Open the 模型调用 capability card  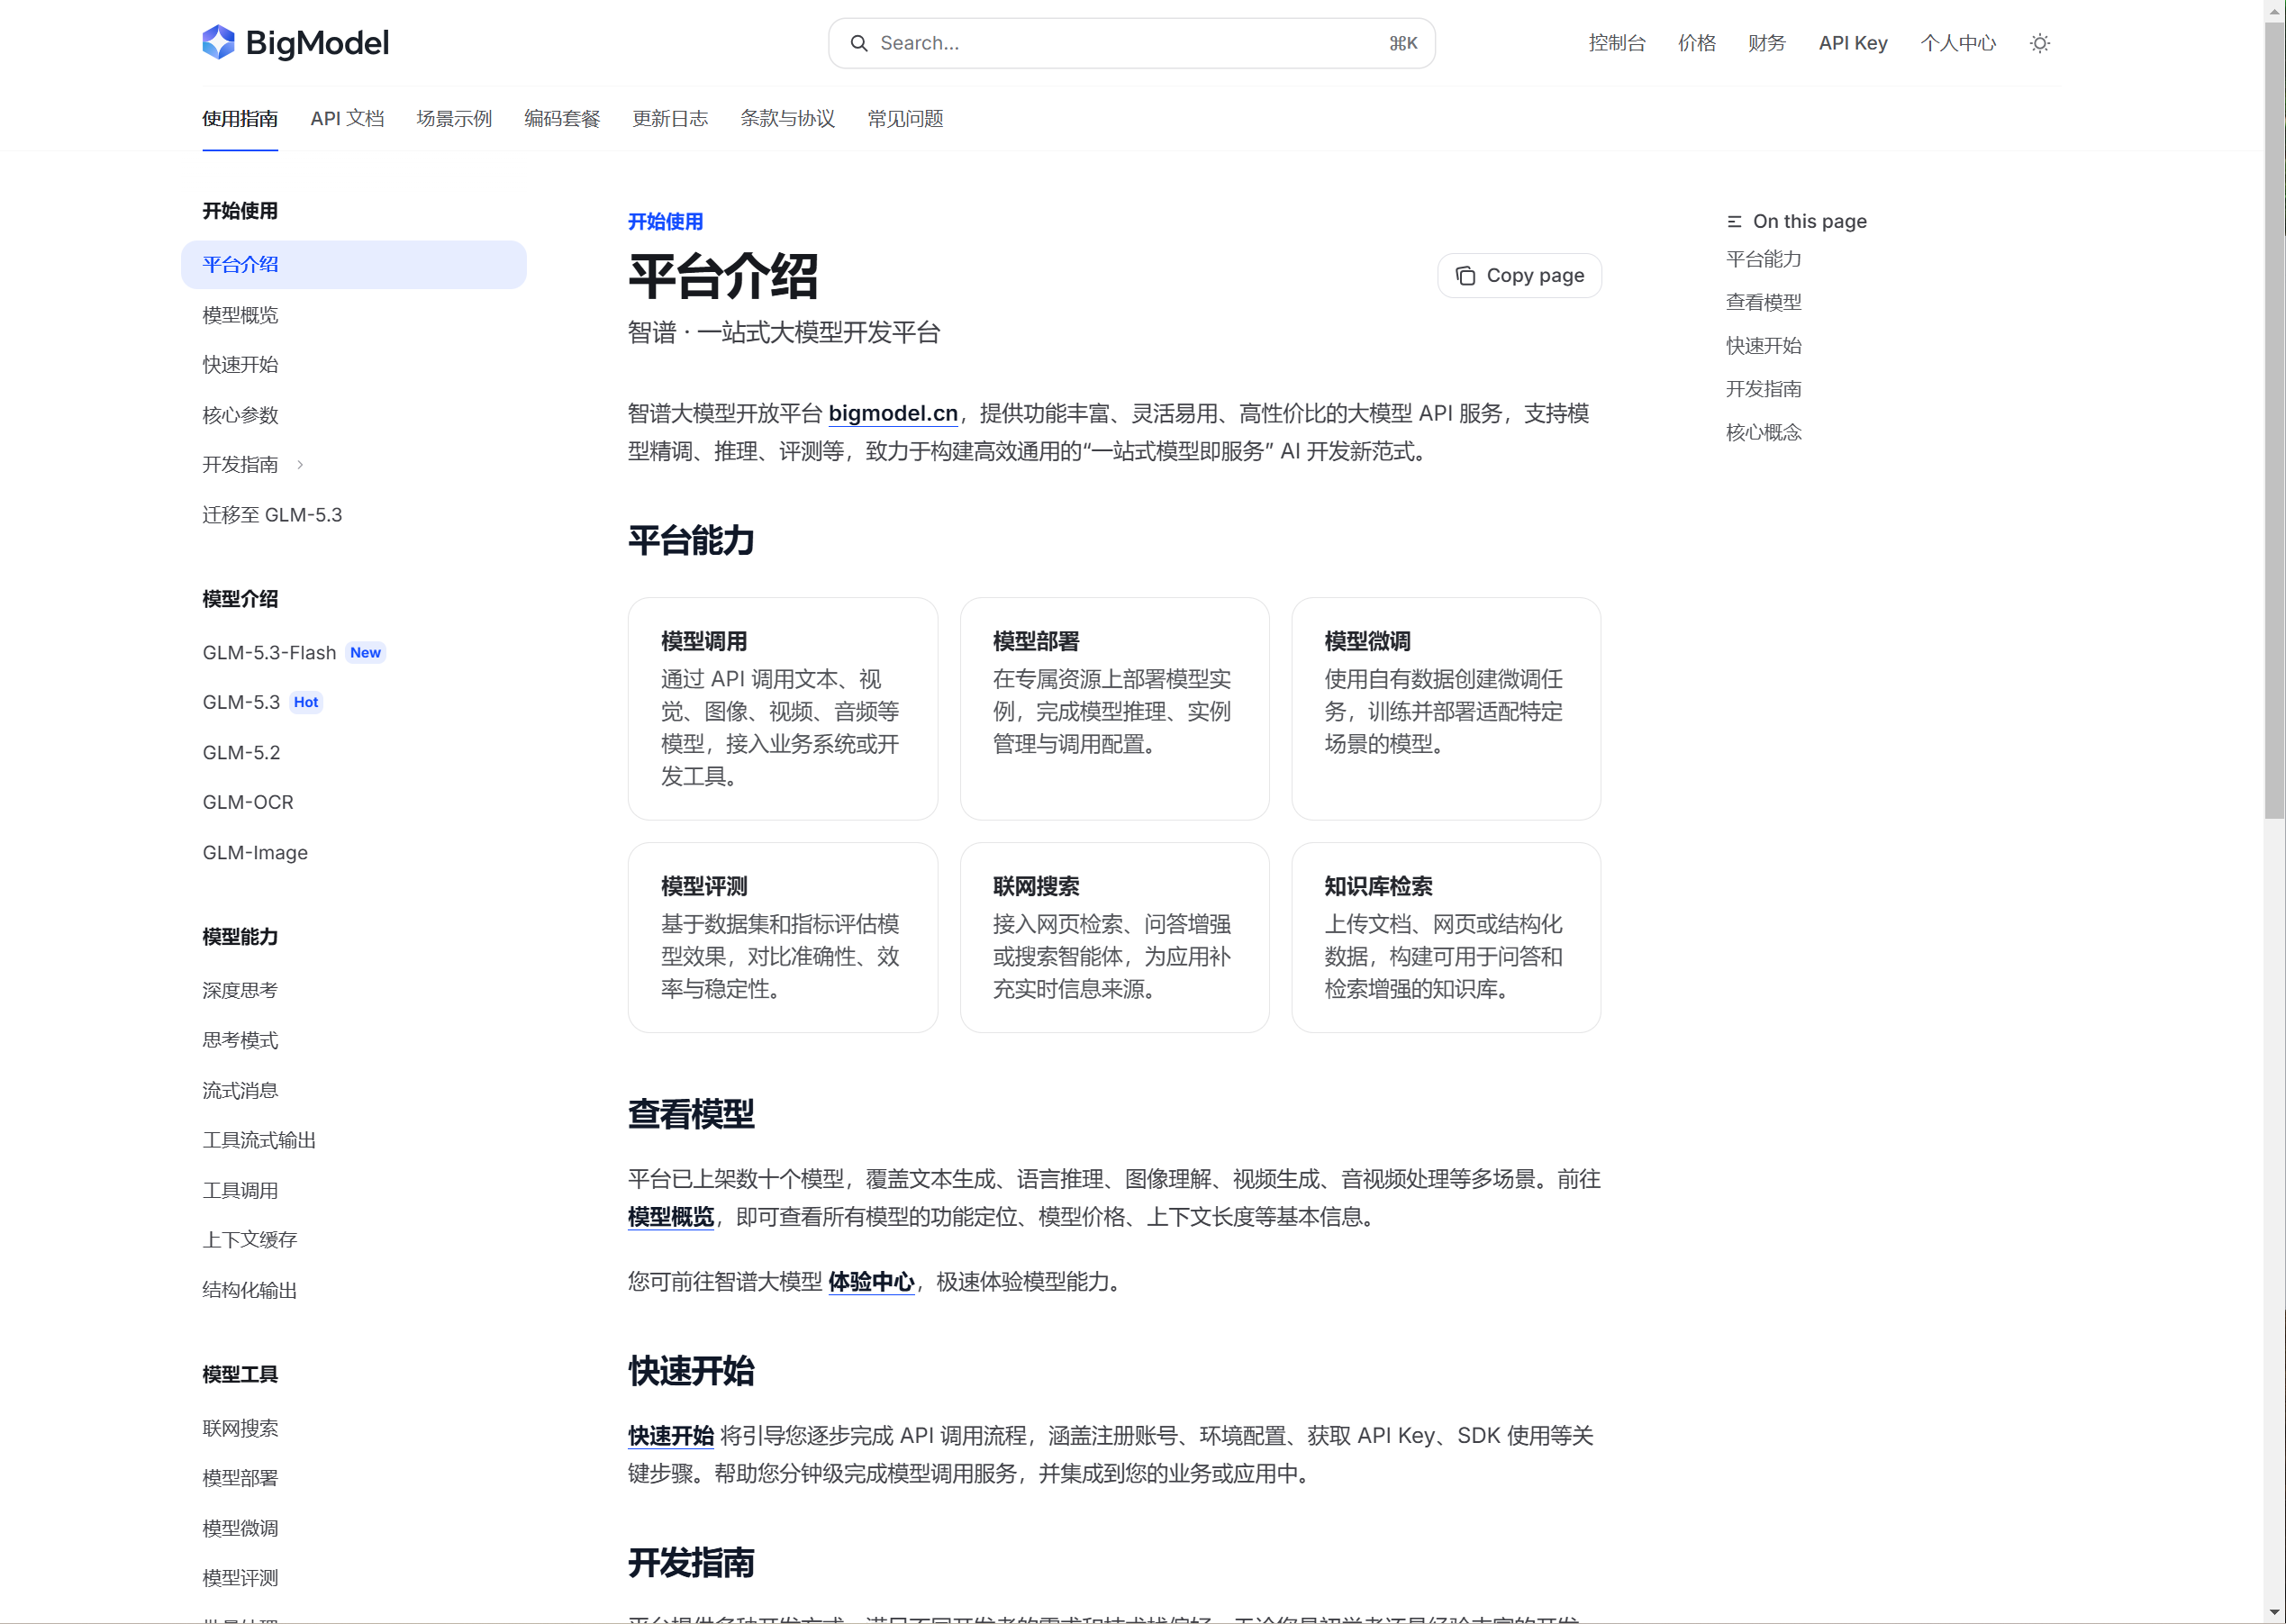tap(783, 709)
